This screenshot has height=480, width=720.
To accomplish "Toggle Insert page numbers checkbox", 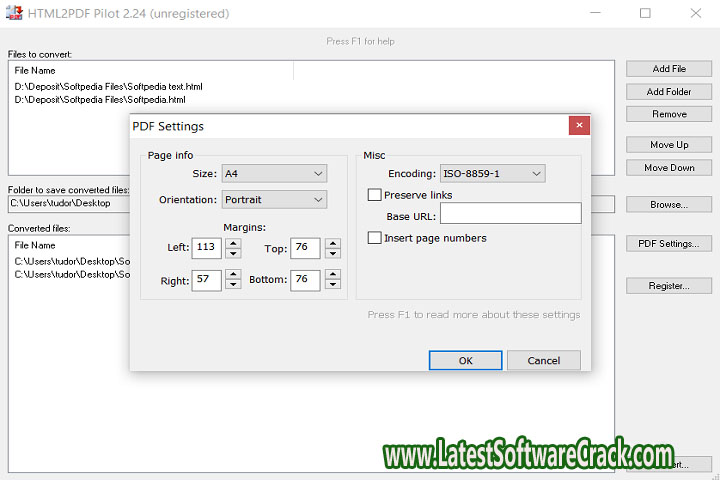I will click(375, 238).
